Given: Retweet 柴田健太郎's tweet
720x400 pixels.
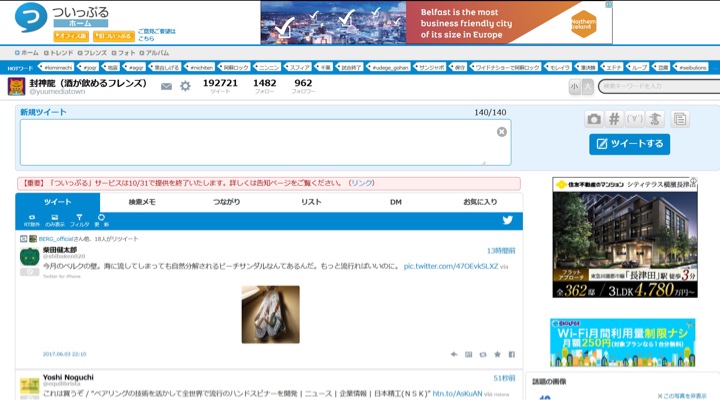Looking at the screenshot, I should tap(483, 354).
